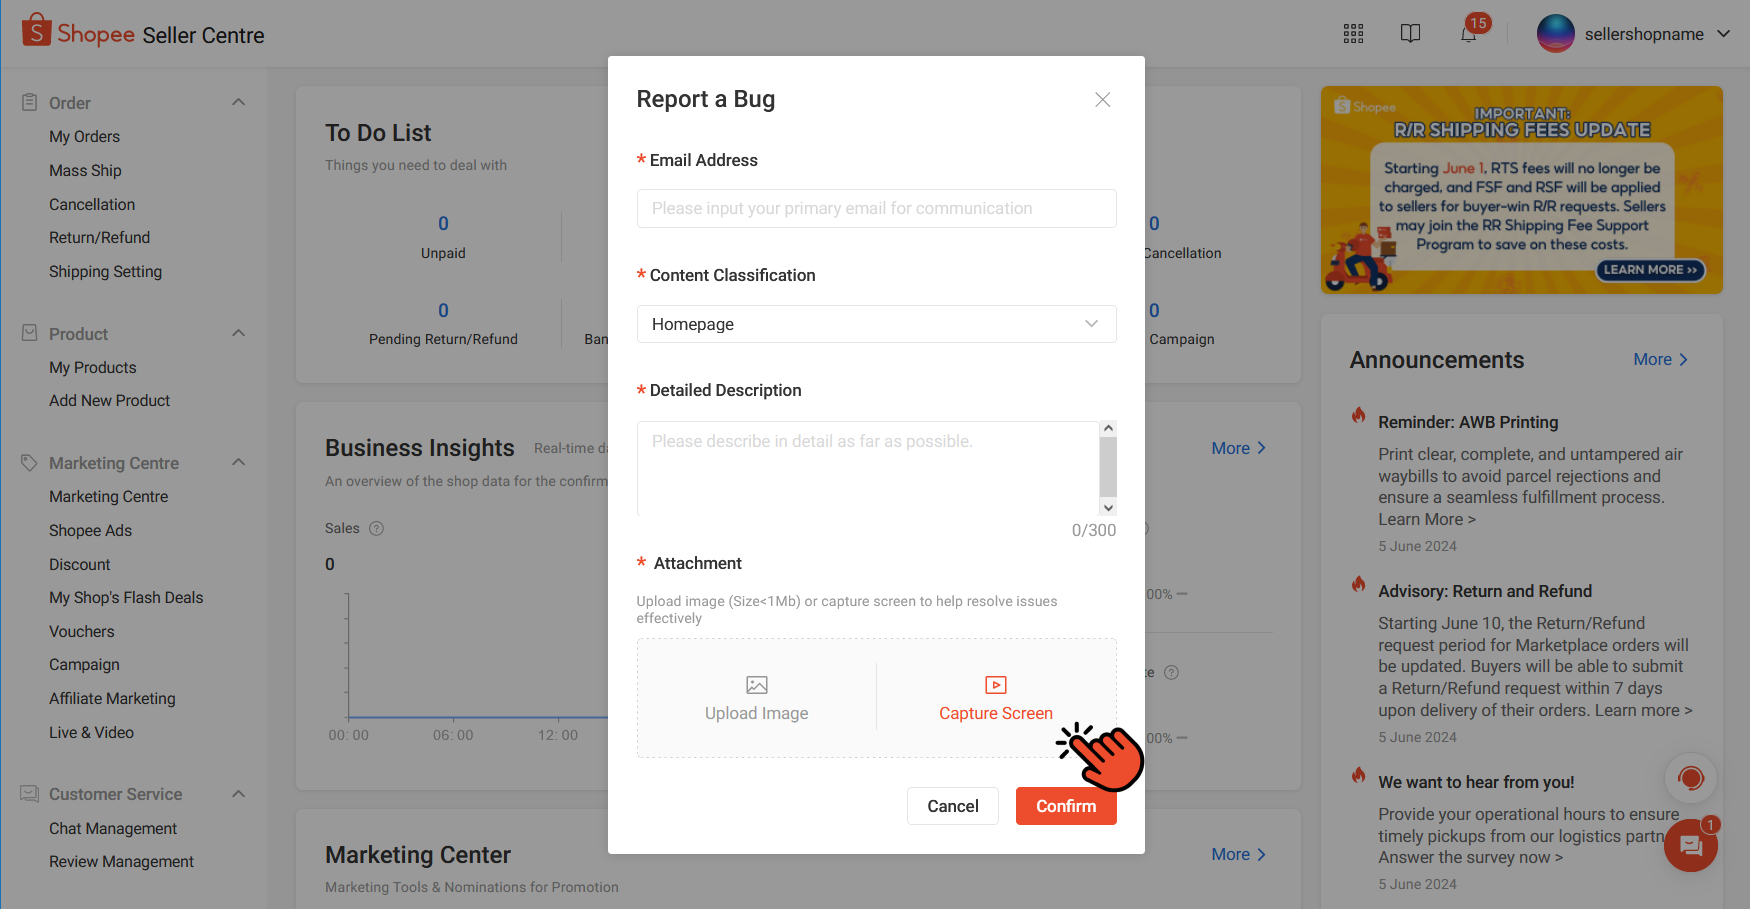This screenshot has height=909, width=1750.
Task: Open Shipping Setting
Action: pos(105,272)
